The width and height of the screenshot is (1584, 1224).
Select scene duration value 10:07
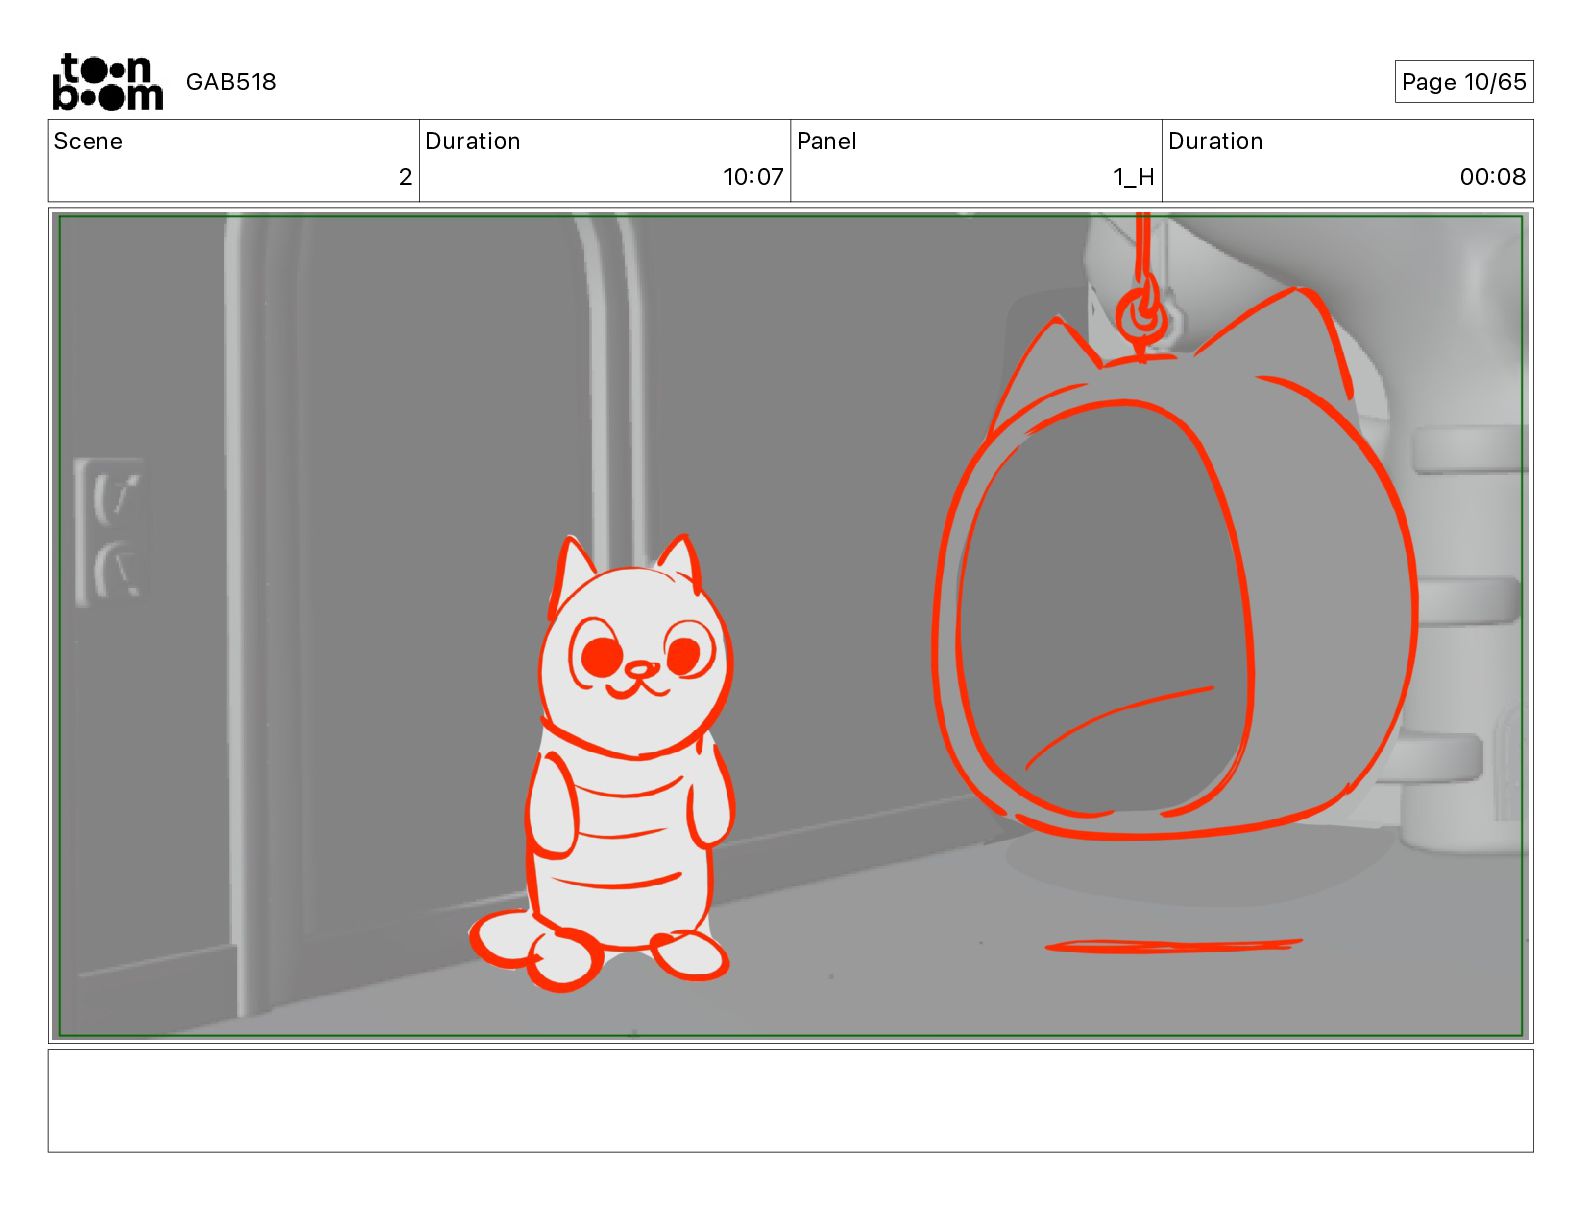click(753, 177)
